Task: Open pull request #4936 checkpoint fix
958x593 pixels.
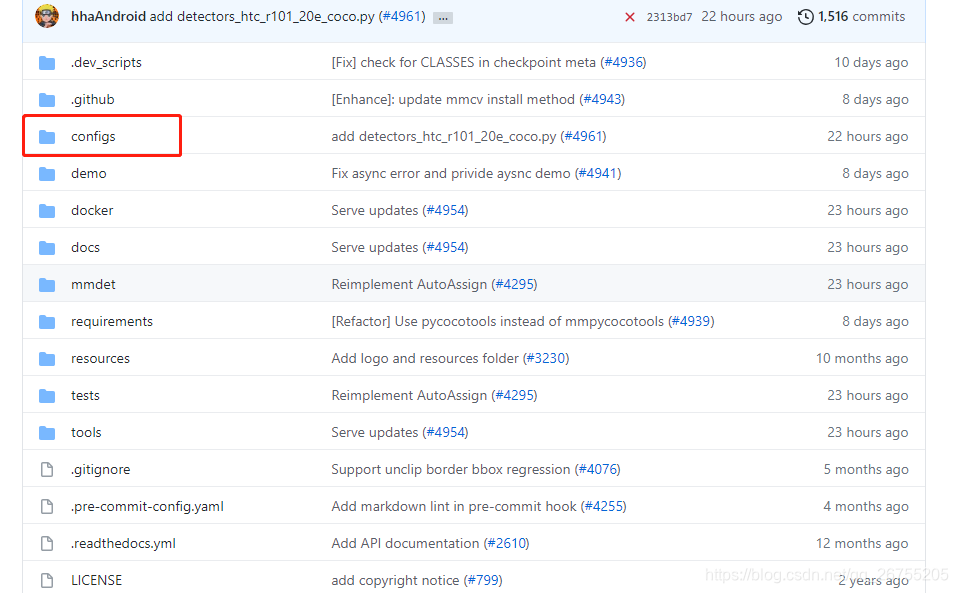Action: point(622,62)
